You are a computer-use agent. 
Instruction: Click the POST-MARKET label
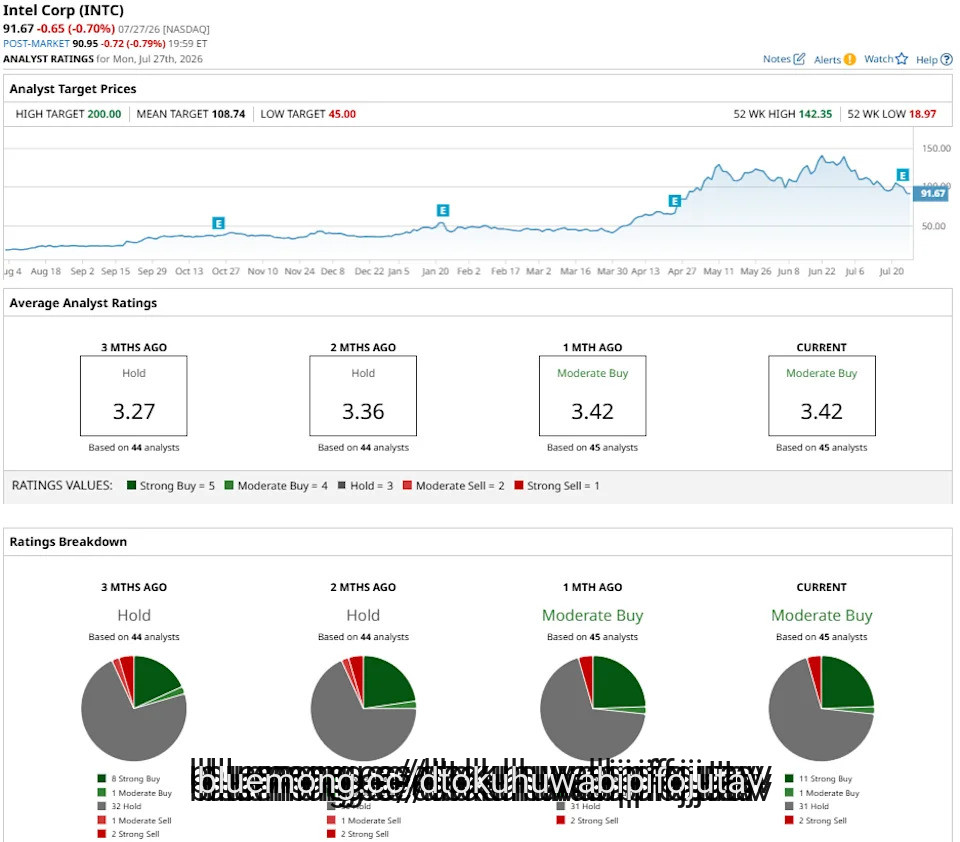coord(36,44)
